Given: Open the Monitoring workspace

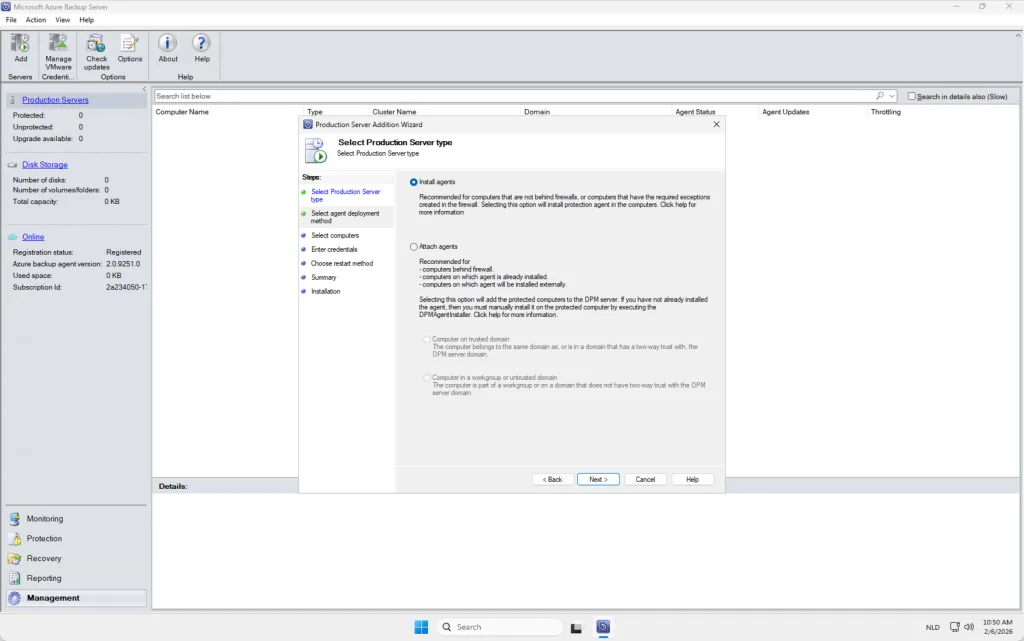Looking at the screenshot, I should click(44, 519).
